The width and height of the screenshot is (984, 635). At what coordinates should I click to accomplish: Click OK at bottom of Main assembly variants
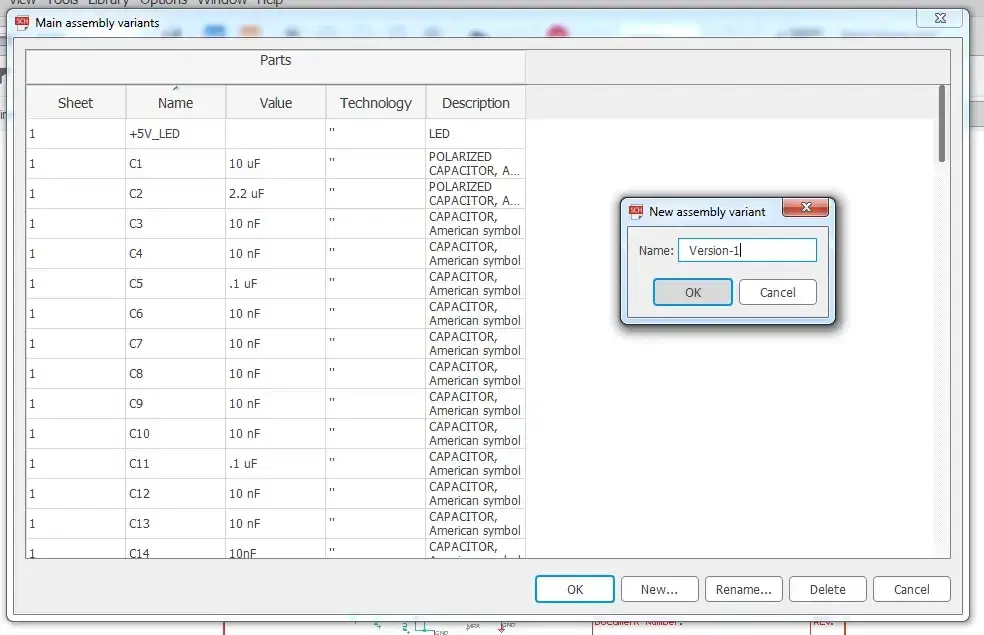click(574, 589)
